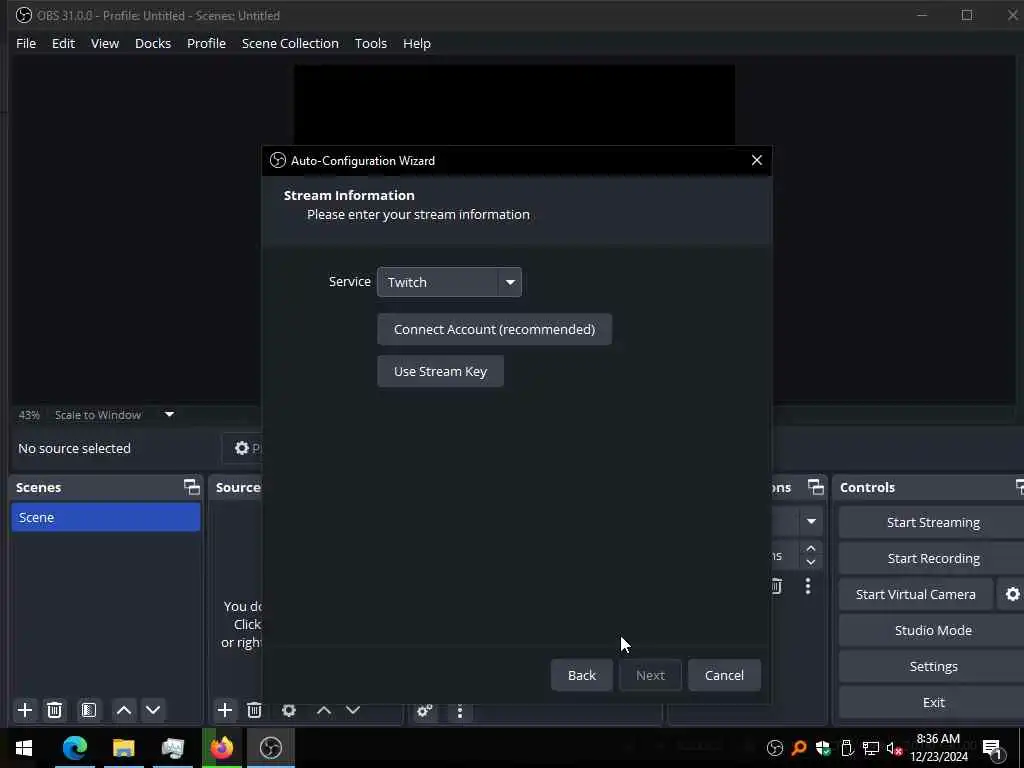Viewport: 1024px width, 768px height.
Task: Click the Exit button
Action: (933, 702)
